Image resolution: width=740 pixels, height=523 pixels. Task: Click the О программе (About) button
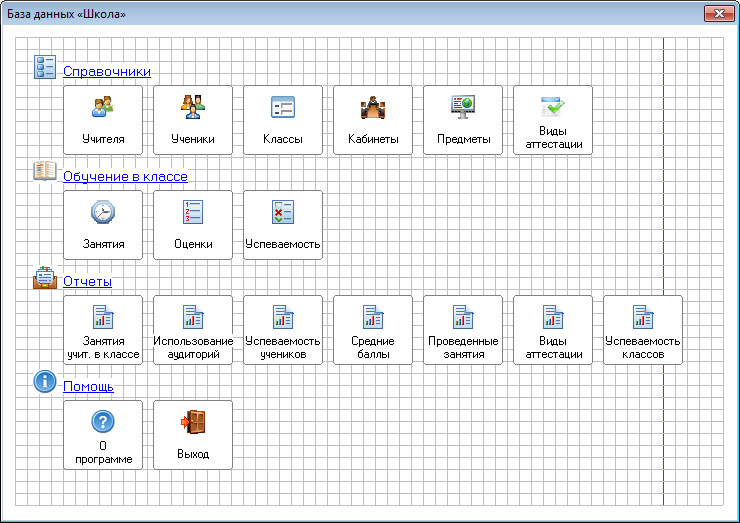103,435
